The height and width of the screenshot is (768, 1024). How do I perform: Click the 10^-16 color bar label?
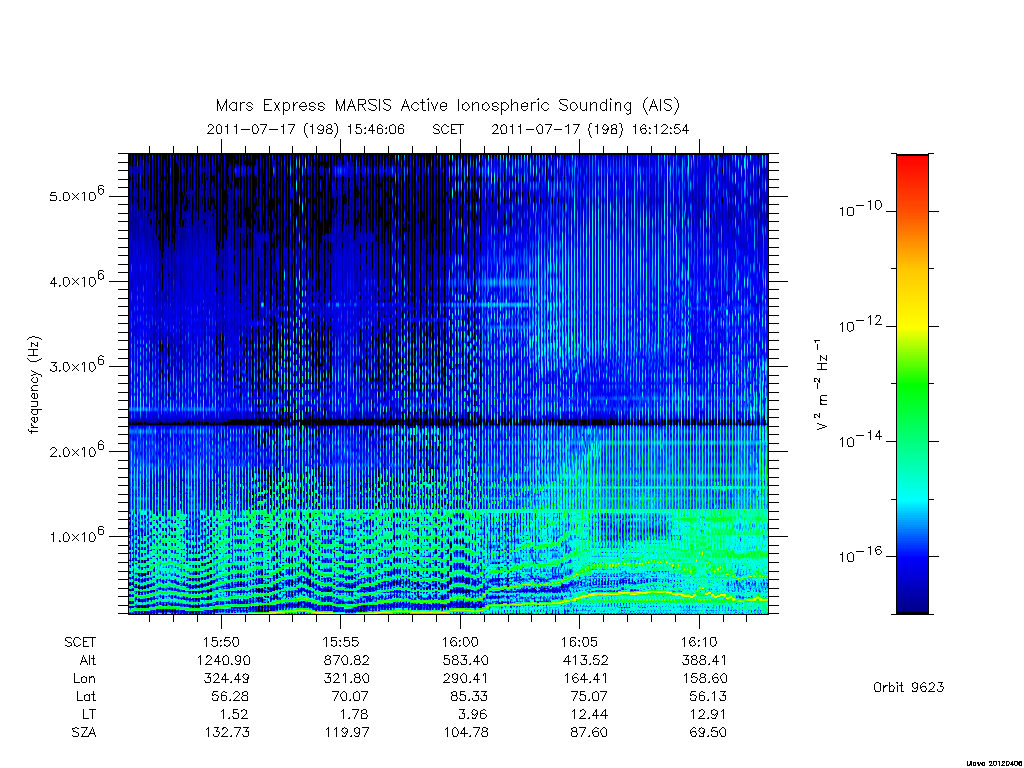tap(860, 554)
